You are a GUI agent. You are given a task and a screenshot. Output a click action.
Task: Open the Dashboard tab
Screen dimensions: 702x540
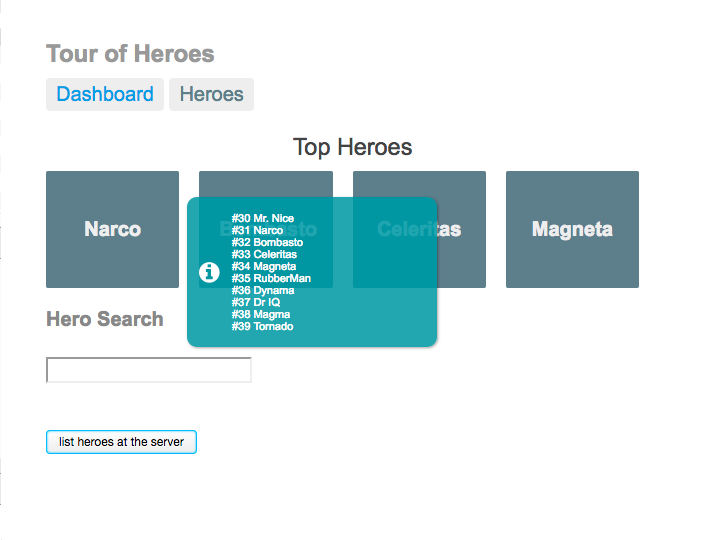point(105,94)
